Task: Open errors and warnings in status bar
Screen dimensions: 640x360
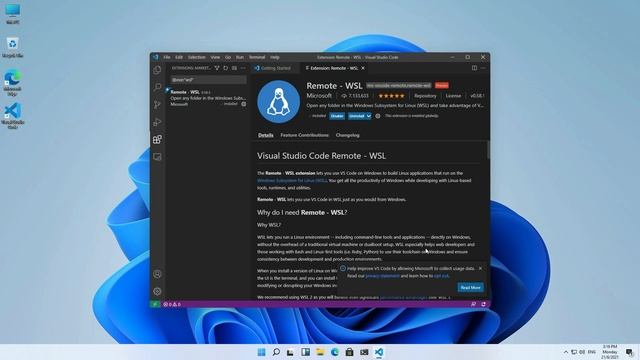Action: [x=172, y=304]
